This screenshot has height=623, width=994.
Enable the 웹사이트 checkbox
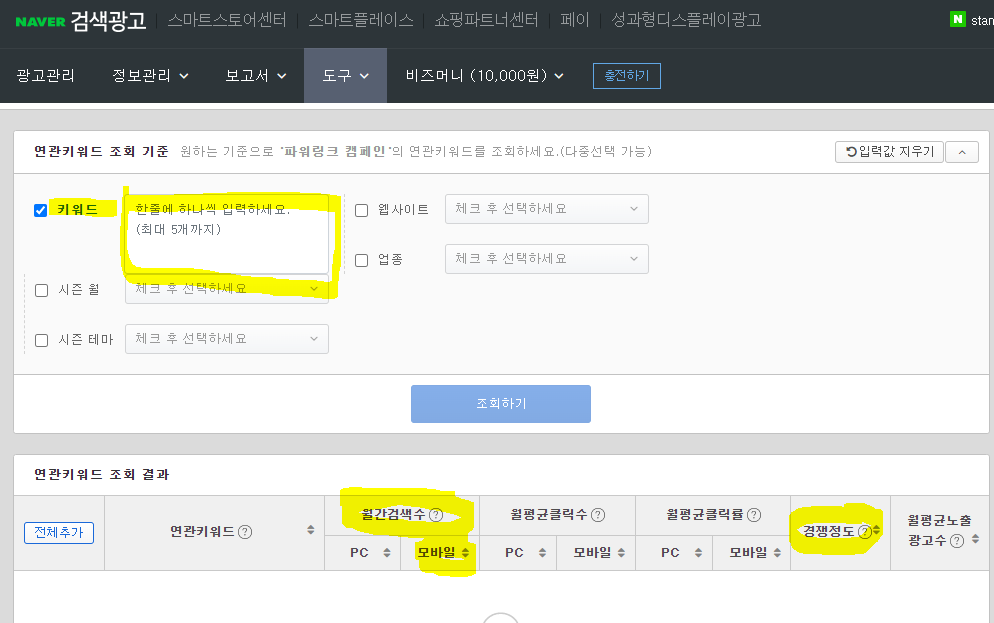point(362,208)
